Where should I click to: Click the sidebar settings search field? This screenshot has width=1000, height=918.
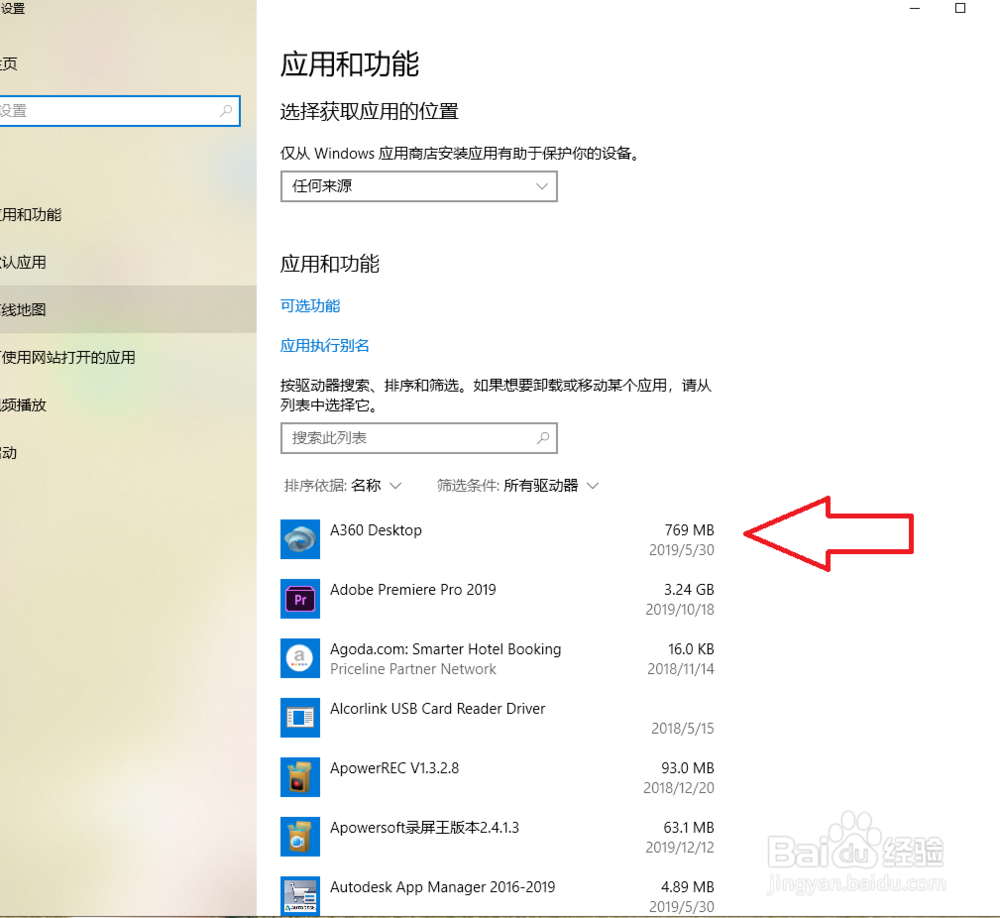[119, 111]
